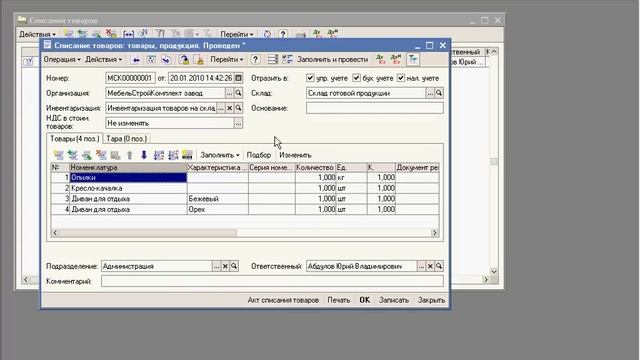
Task: Switch to the Тара (0 поз.) tab
Action: point(127,139)
